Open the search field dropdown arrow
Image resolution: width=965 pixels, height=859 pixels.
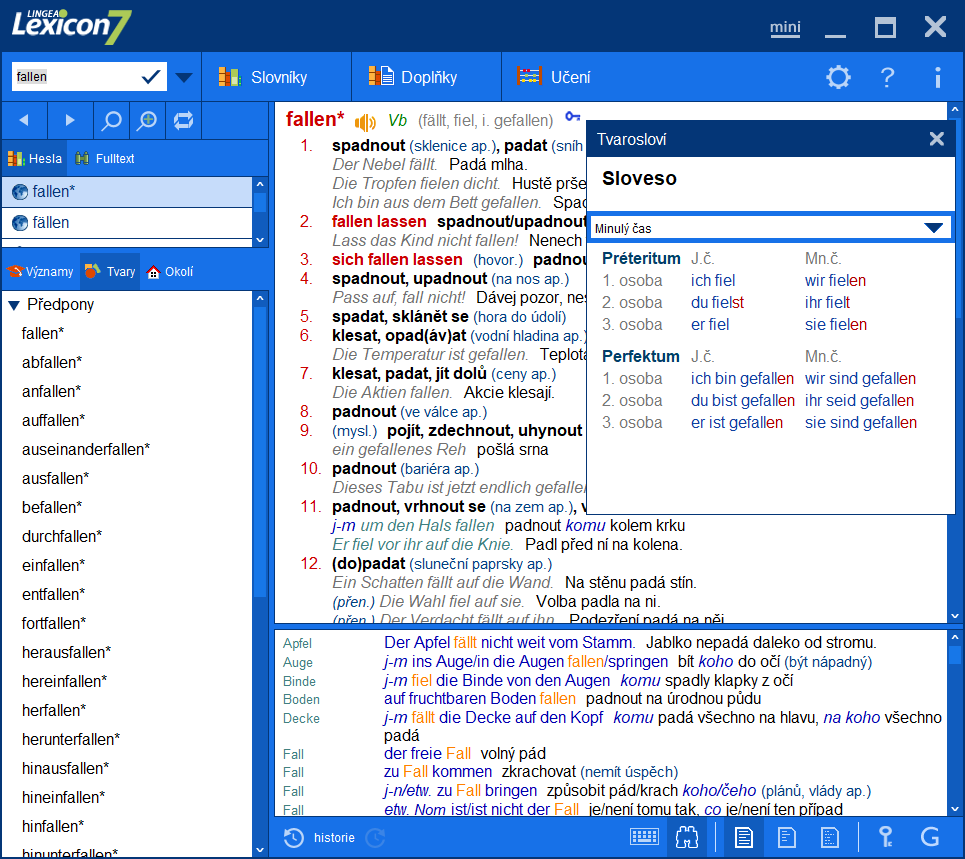[x=184, y=76]
